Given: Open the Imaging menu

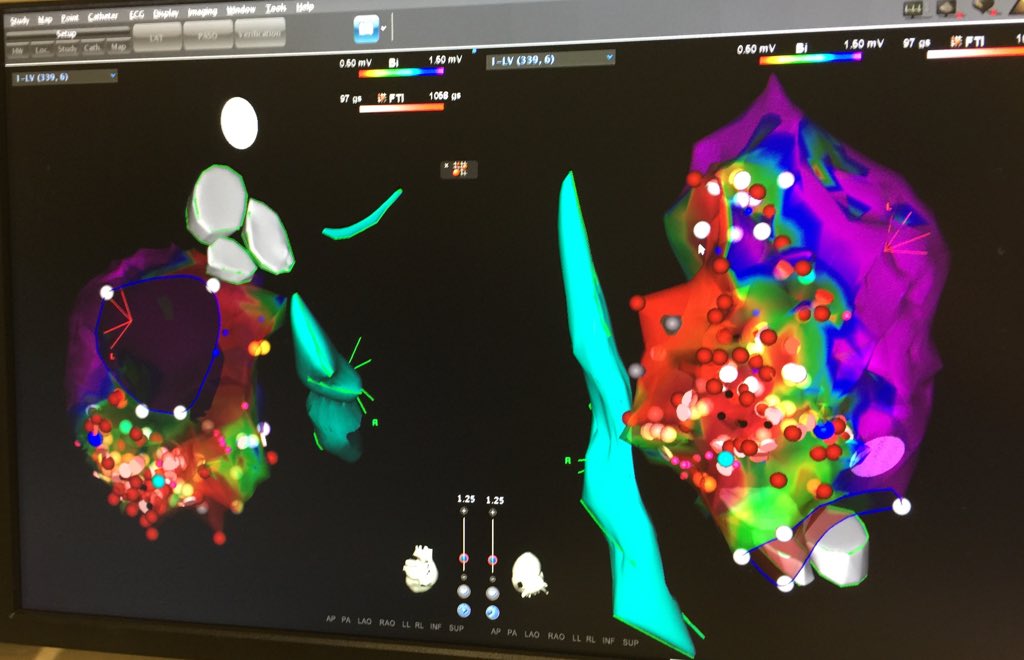Looking at the screenshot, I should tap(202, 12).
